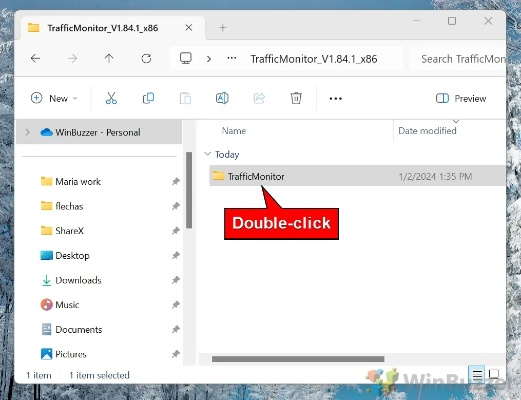Select the TrafficMonitor_V1.84.1_x86 tab
Image resolution: width=521 pixels, height=400 pixels.
(112, 28)
